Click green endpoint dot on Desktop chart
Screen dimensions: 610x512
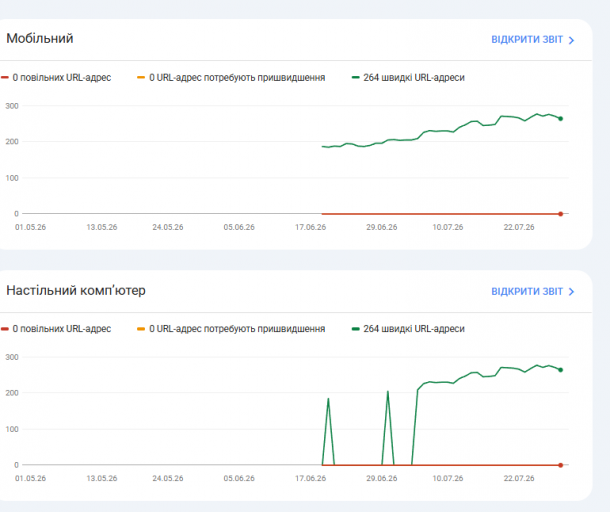561,370
